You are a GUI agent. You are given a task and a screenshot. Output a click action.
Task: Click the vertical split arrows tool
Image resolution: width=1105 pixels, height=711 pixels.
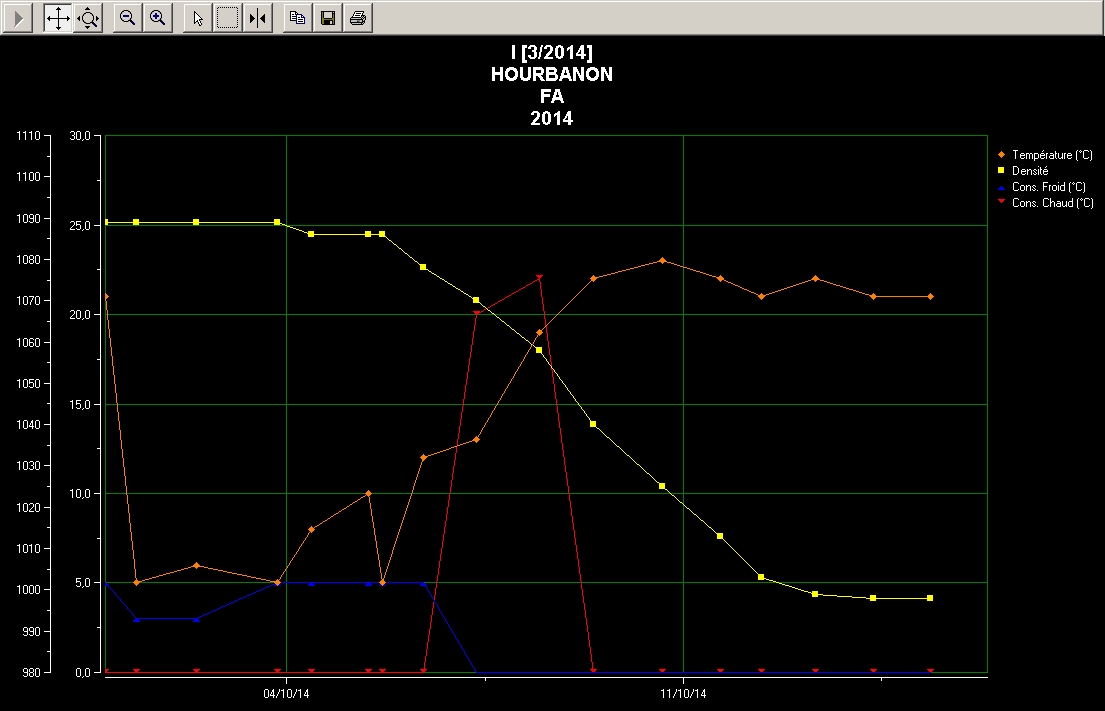pyautogui.click(x=258, y=18)
